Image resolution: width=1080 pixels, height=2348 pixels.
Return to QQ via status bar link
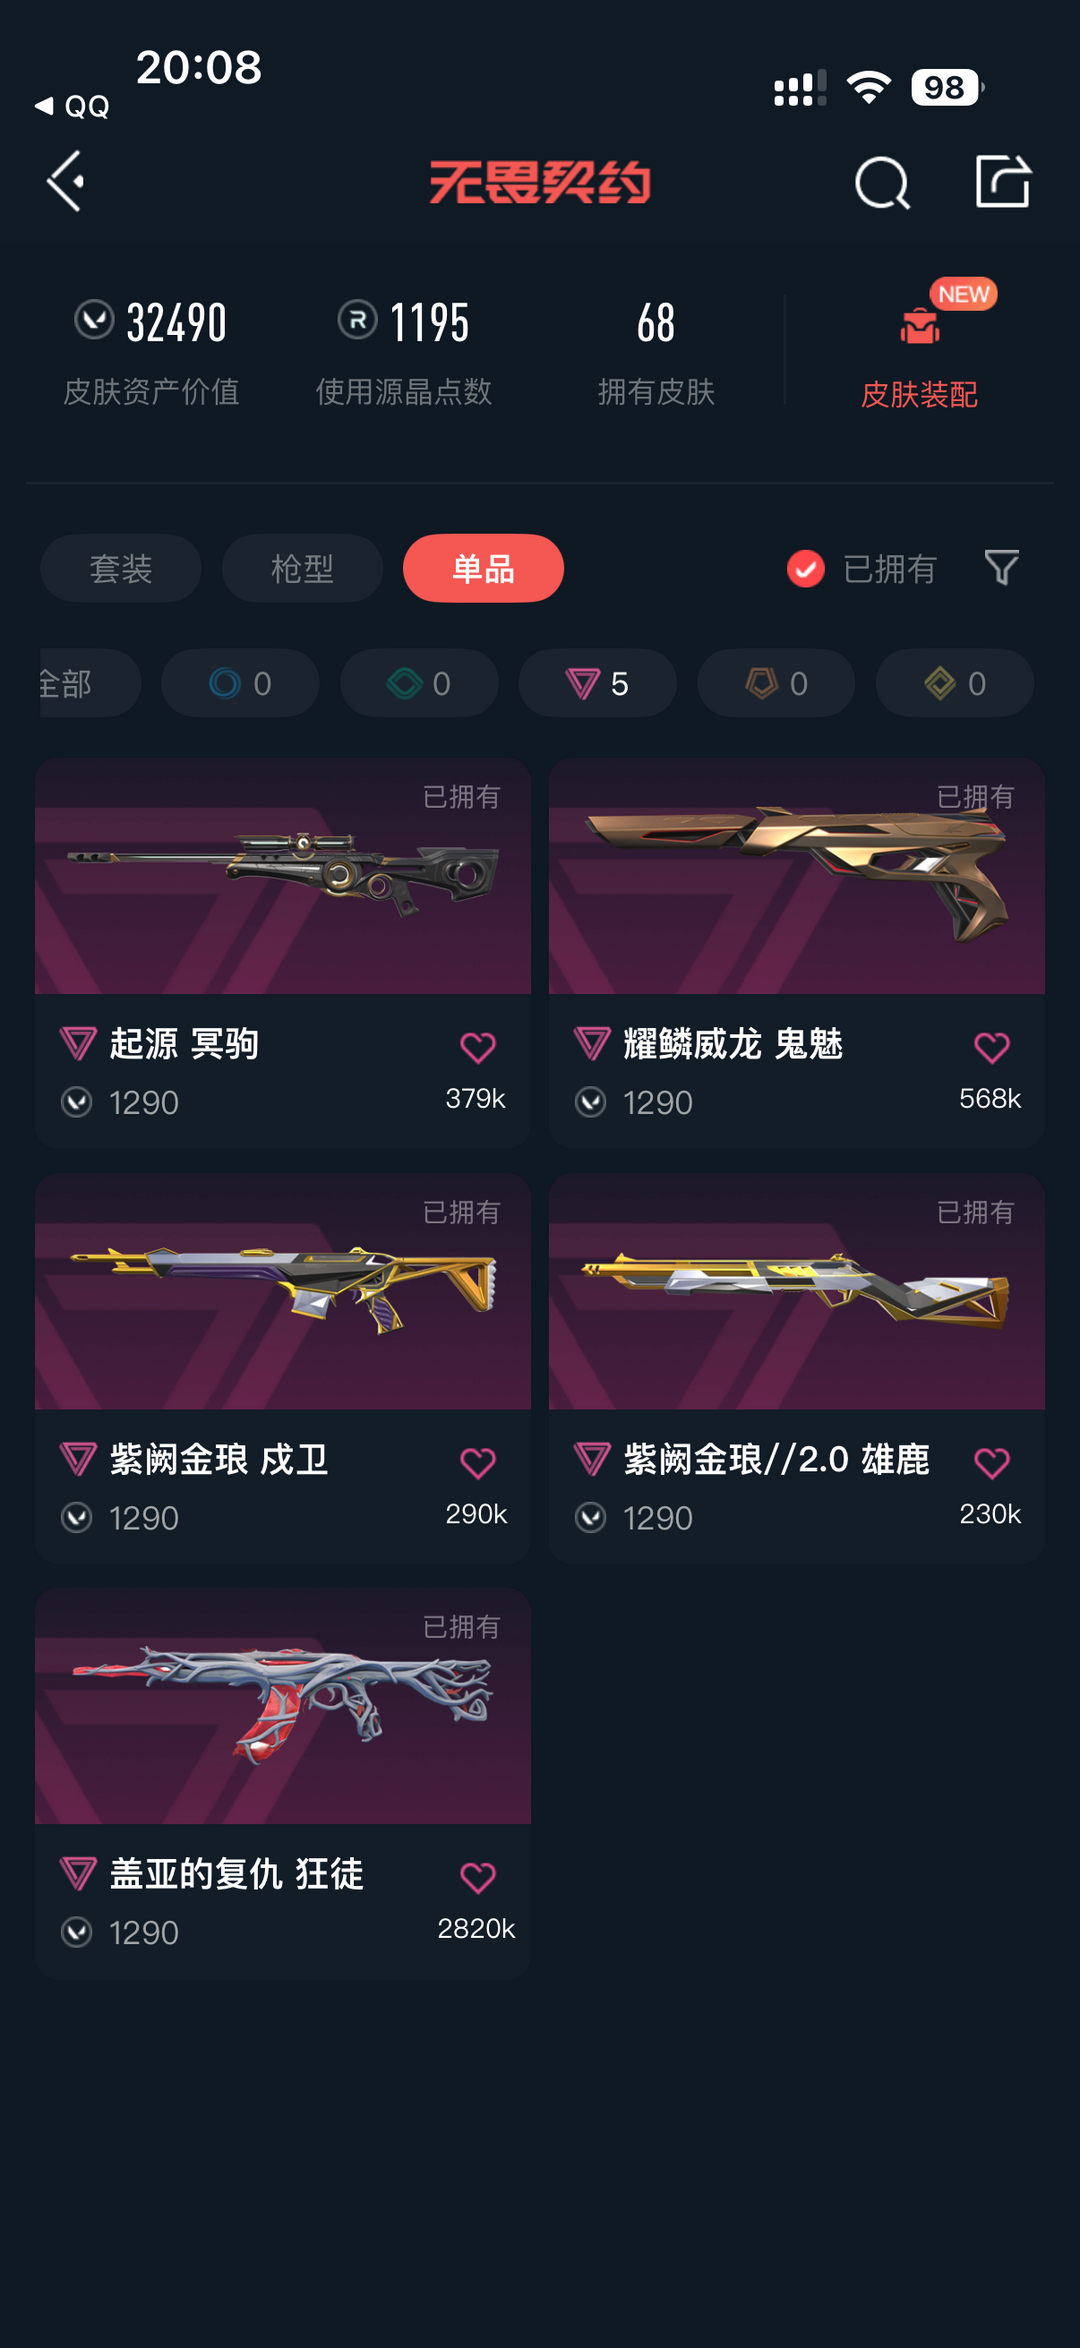pos(72,106)
